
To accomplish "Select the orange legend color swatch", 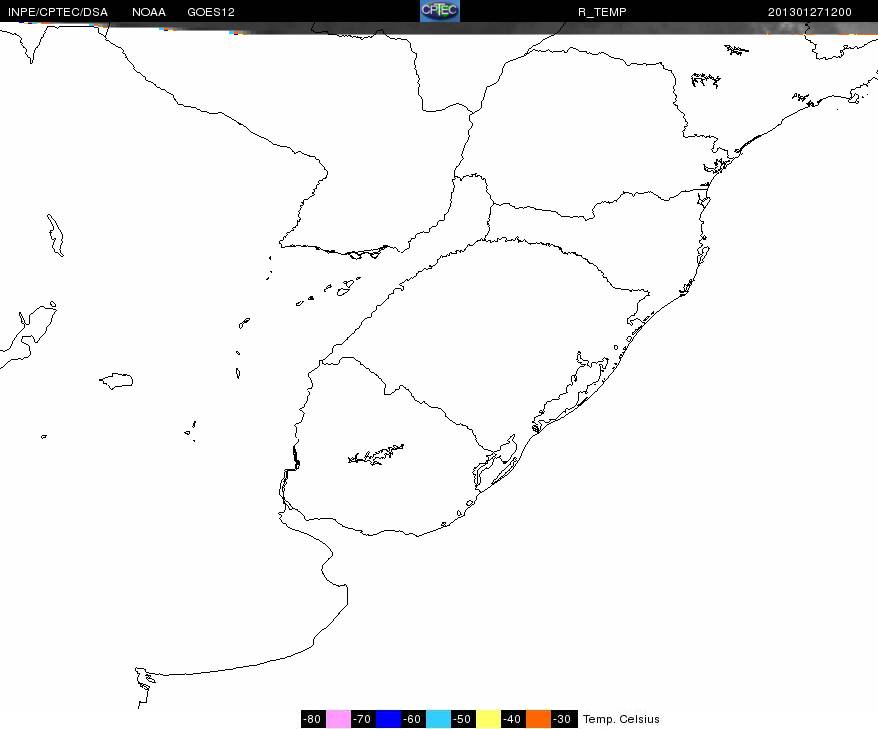I will pos(538,719).
